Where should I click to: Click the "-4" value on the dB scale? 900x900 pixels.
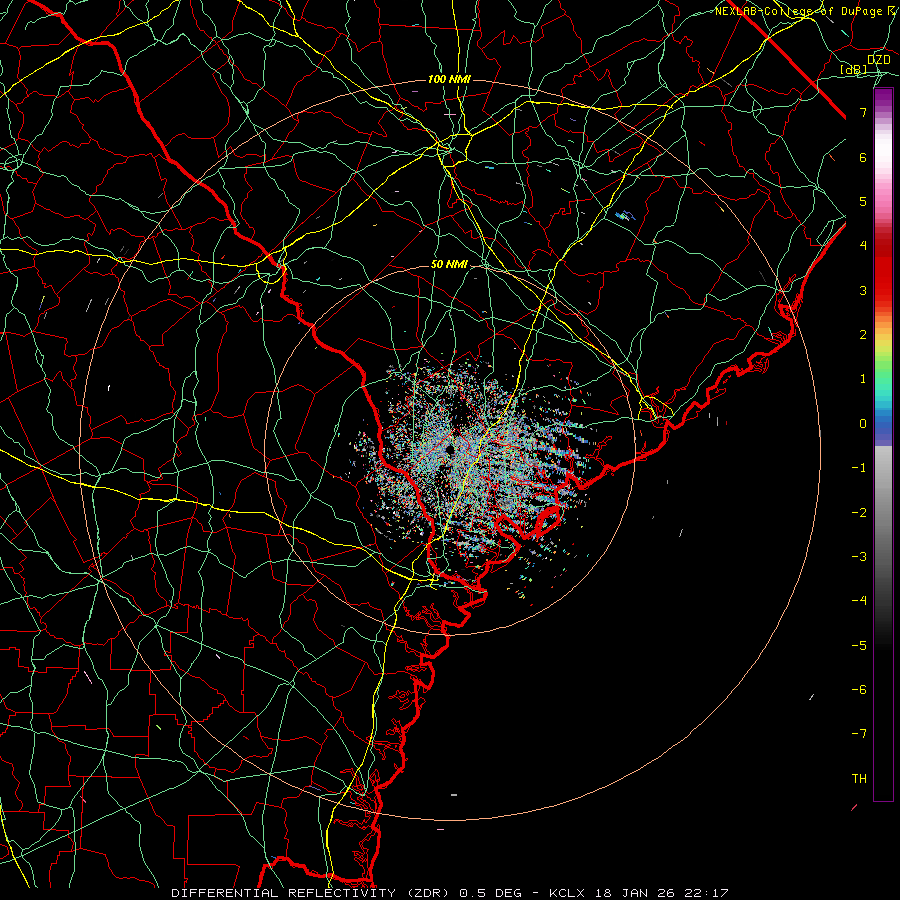pyautogui.click(x=859, y=601)
